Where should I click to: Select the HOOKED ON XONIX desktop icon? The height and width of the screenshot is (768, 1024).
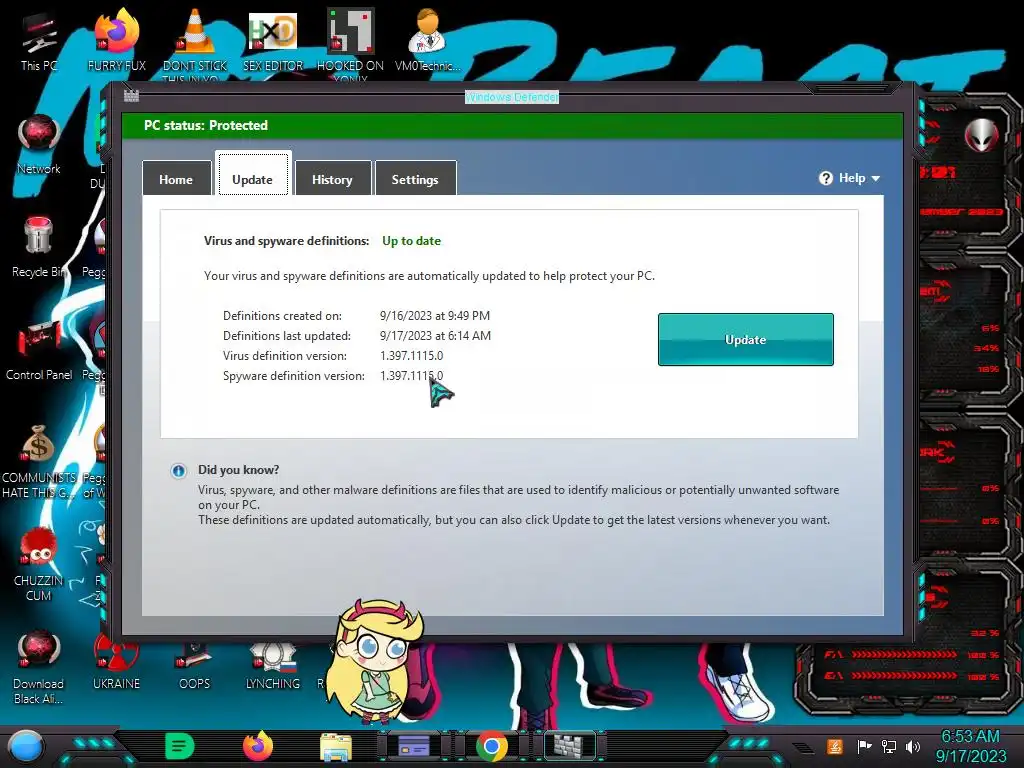[350, 44]
